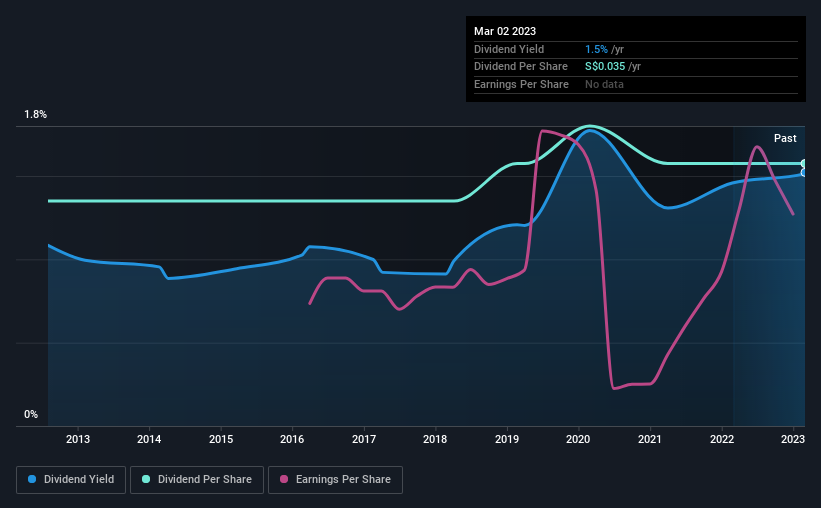Select the 2022 x-axis label

click(x=722, y=439)
